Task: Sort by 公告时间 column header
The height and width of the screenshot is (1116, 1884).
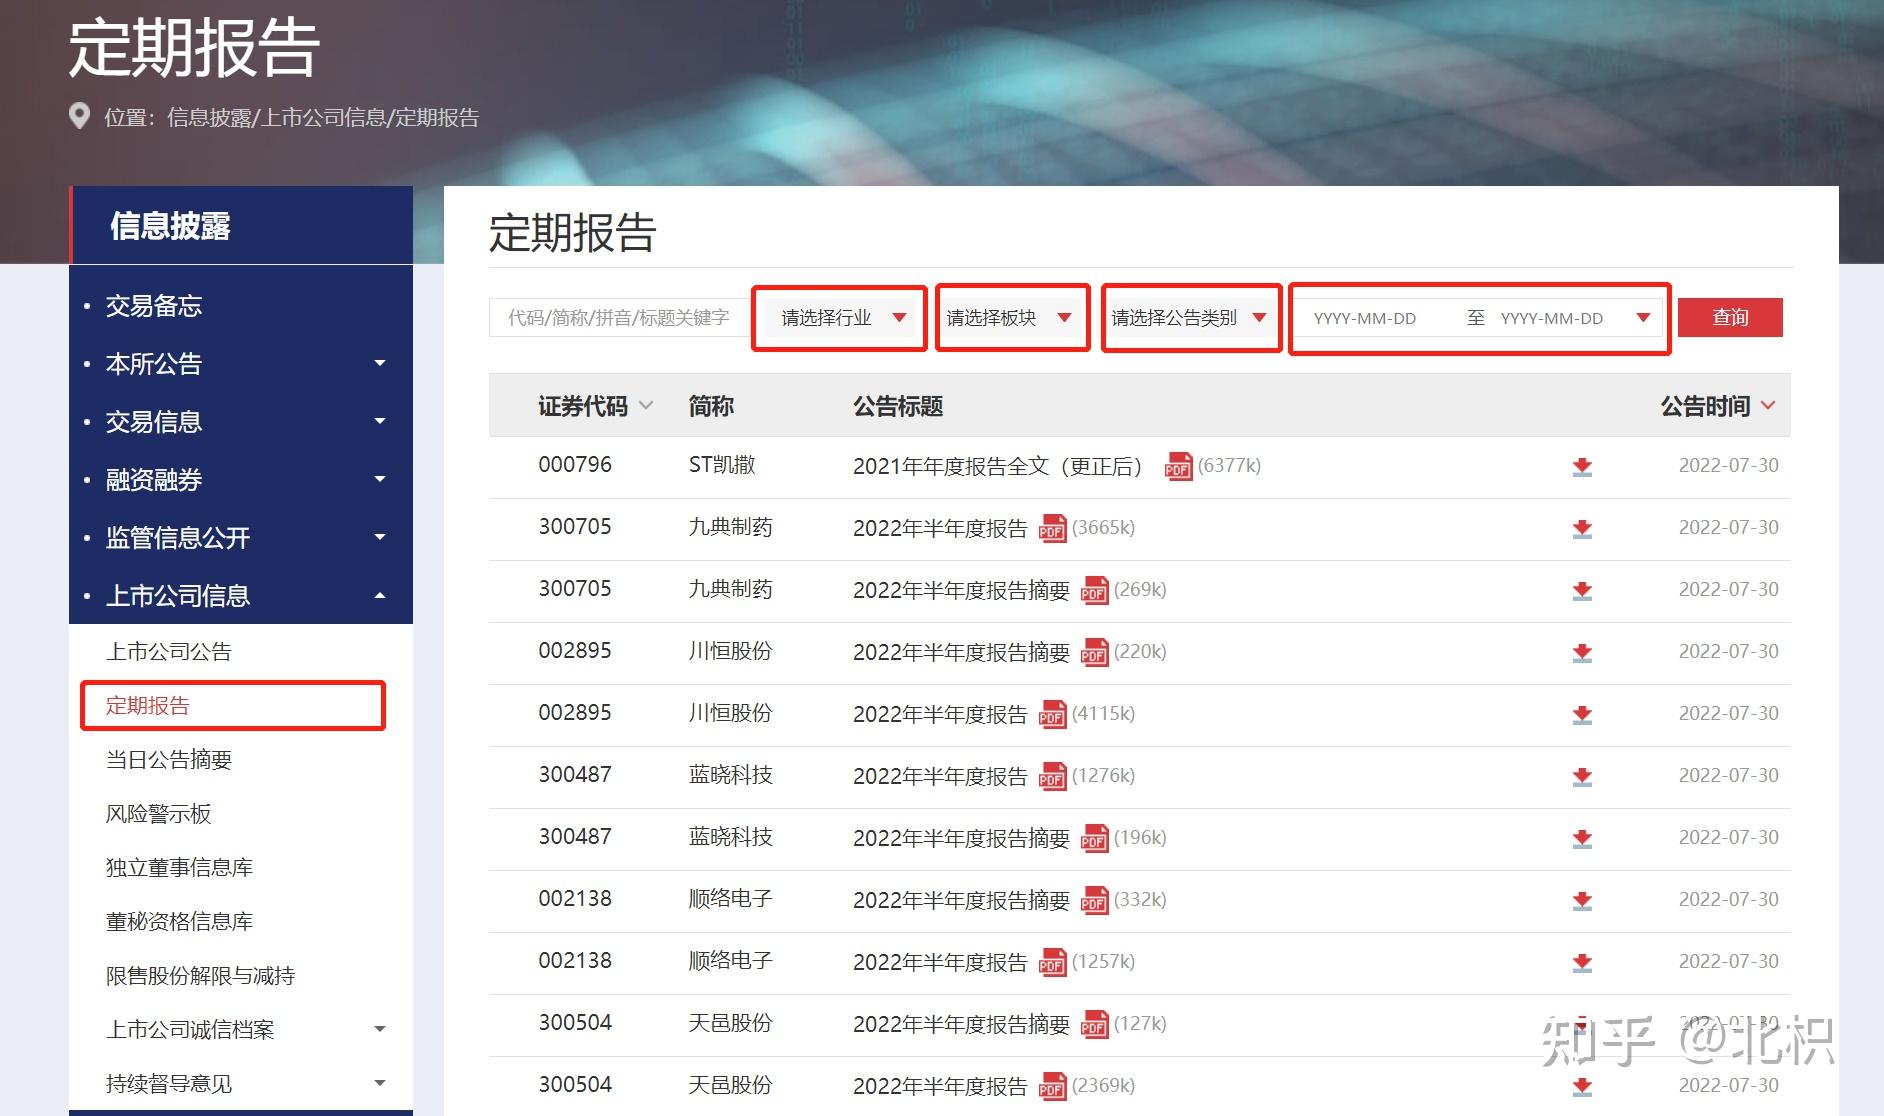Action: pyautogui.click(x=1718, y=406)
